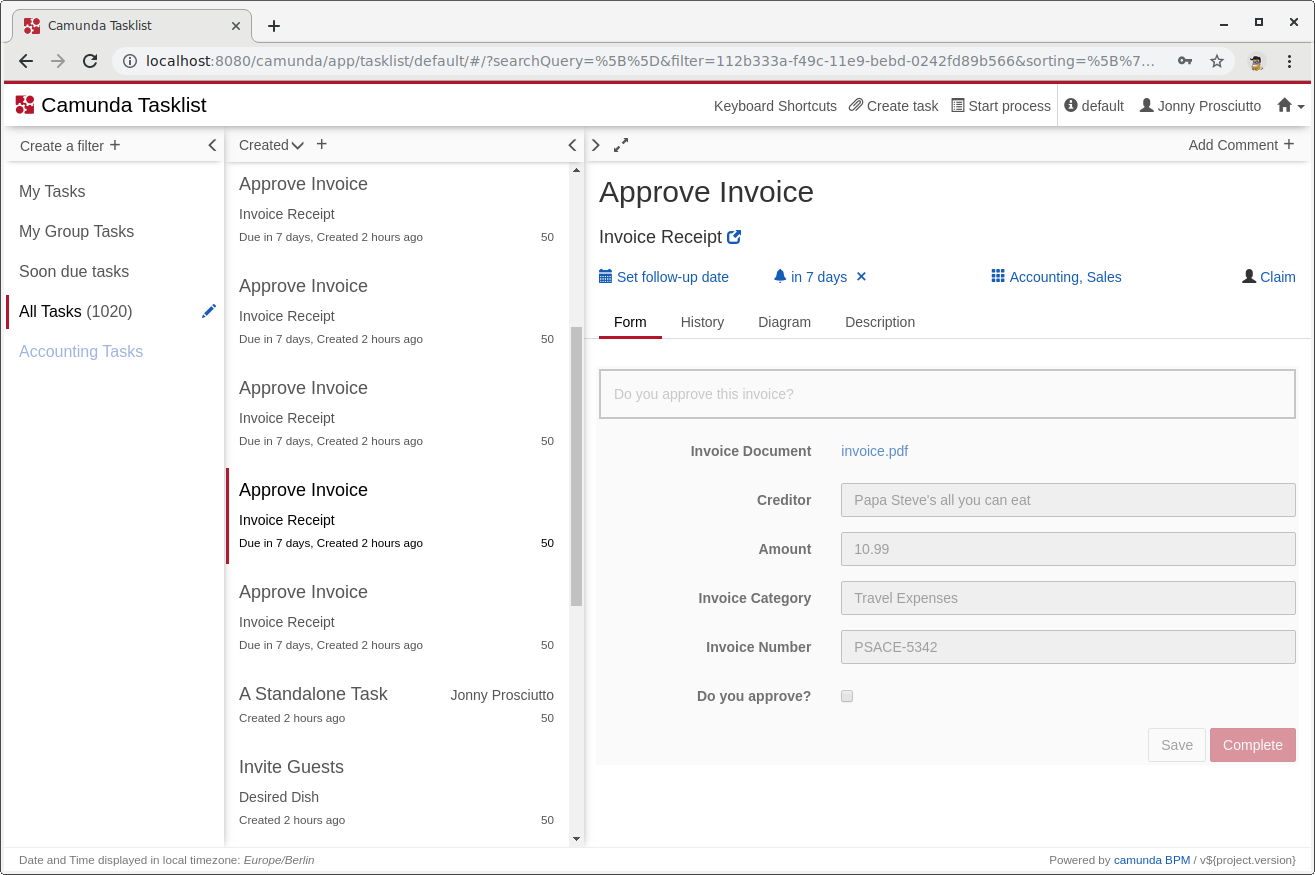
Task: Open the Chrome menu three dots
Action: click(1290, 61)
